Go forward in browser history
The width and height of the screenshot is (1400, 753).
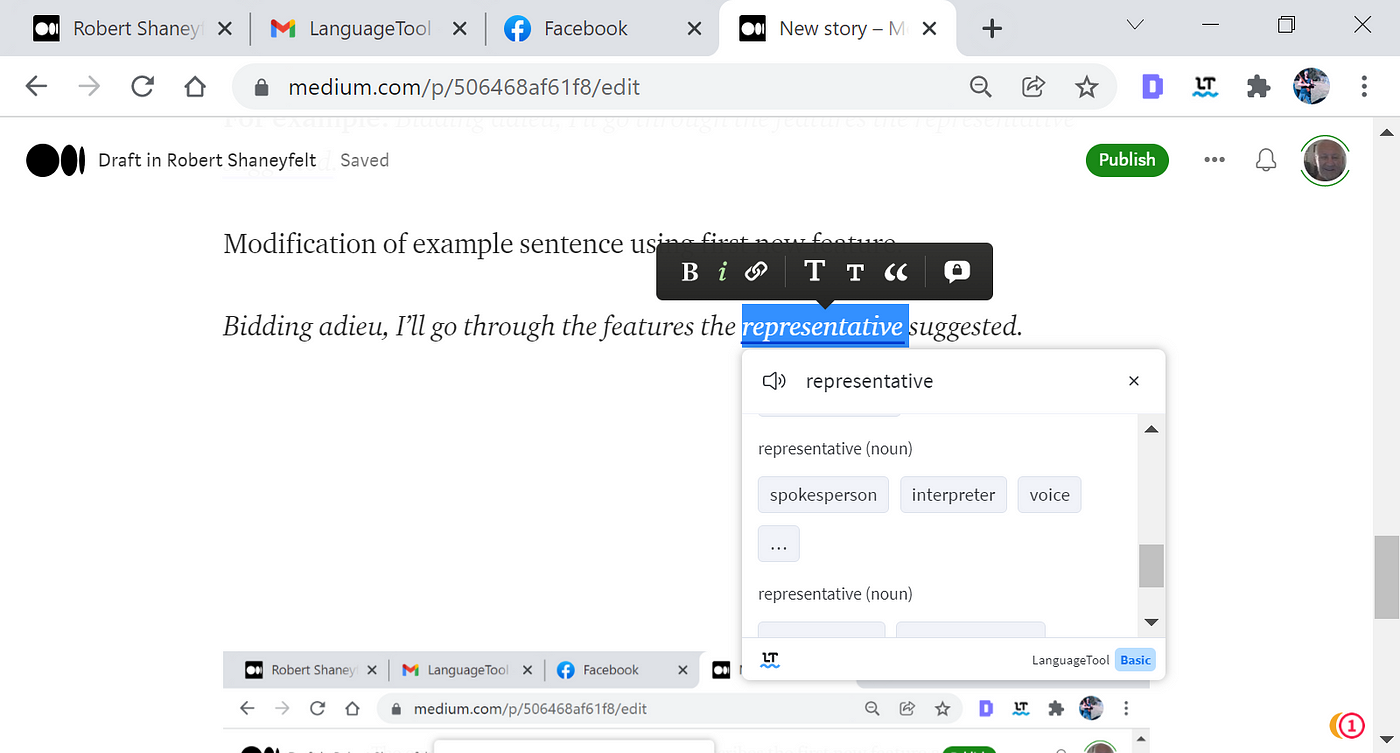89,87
